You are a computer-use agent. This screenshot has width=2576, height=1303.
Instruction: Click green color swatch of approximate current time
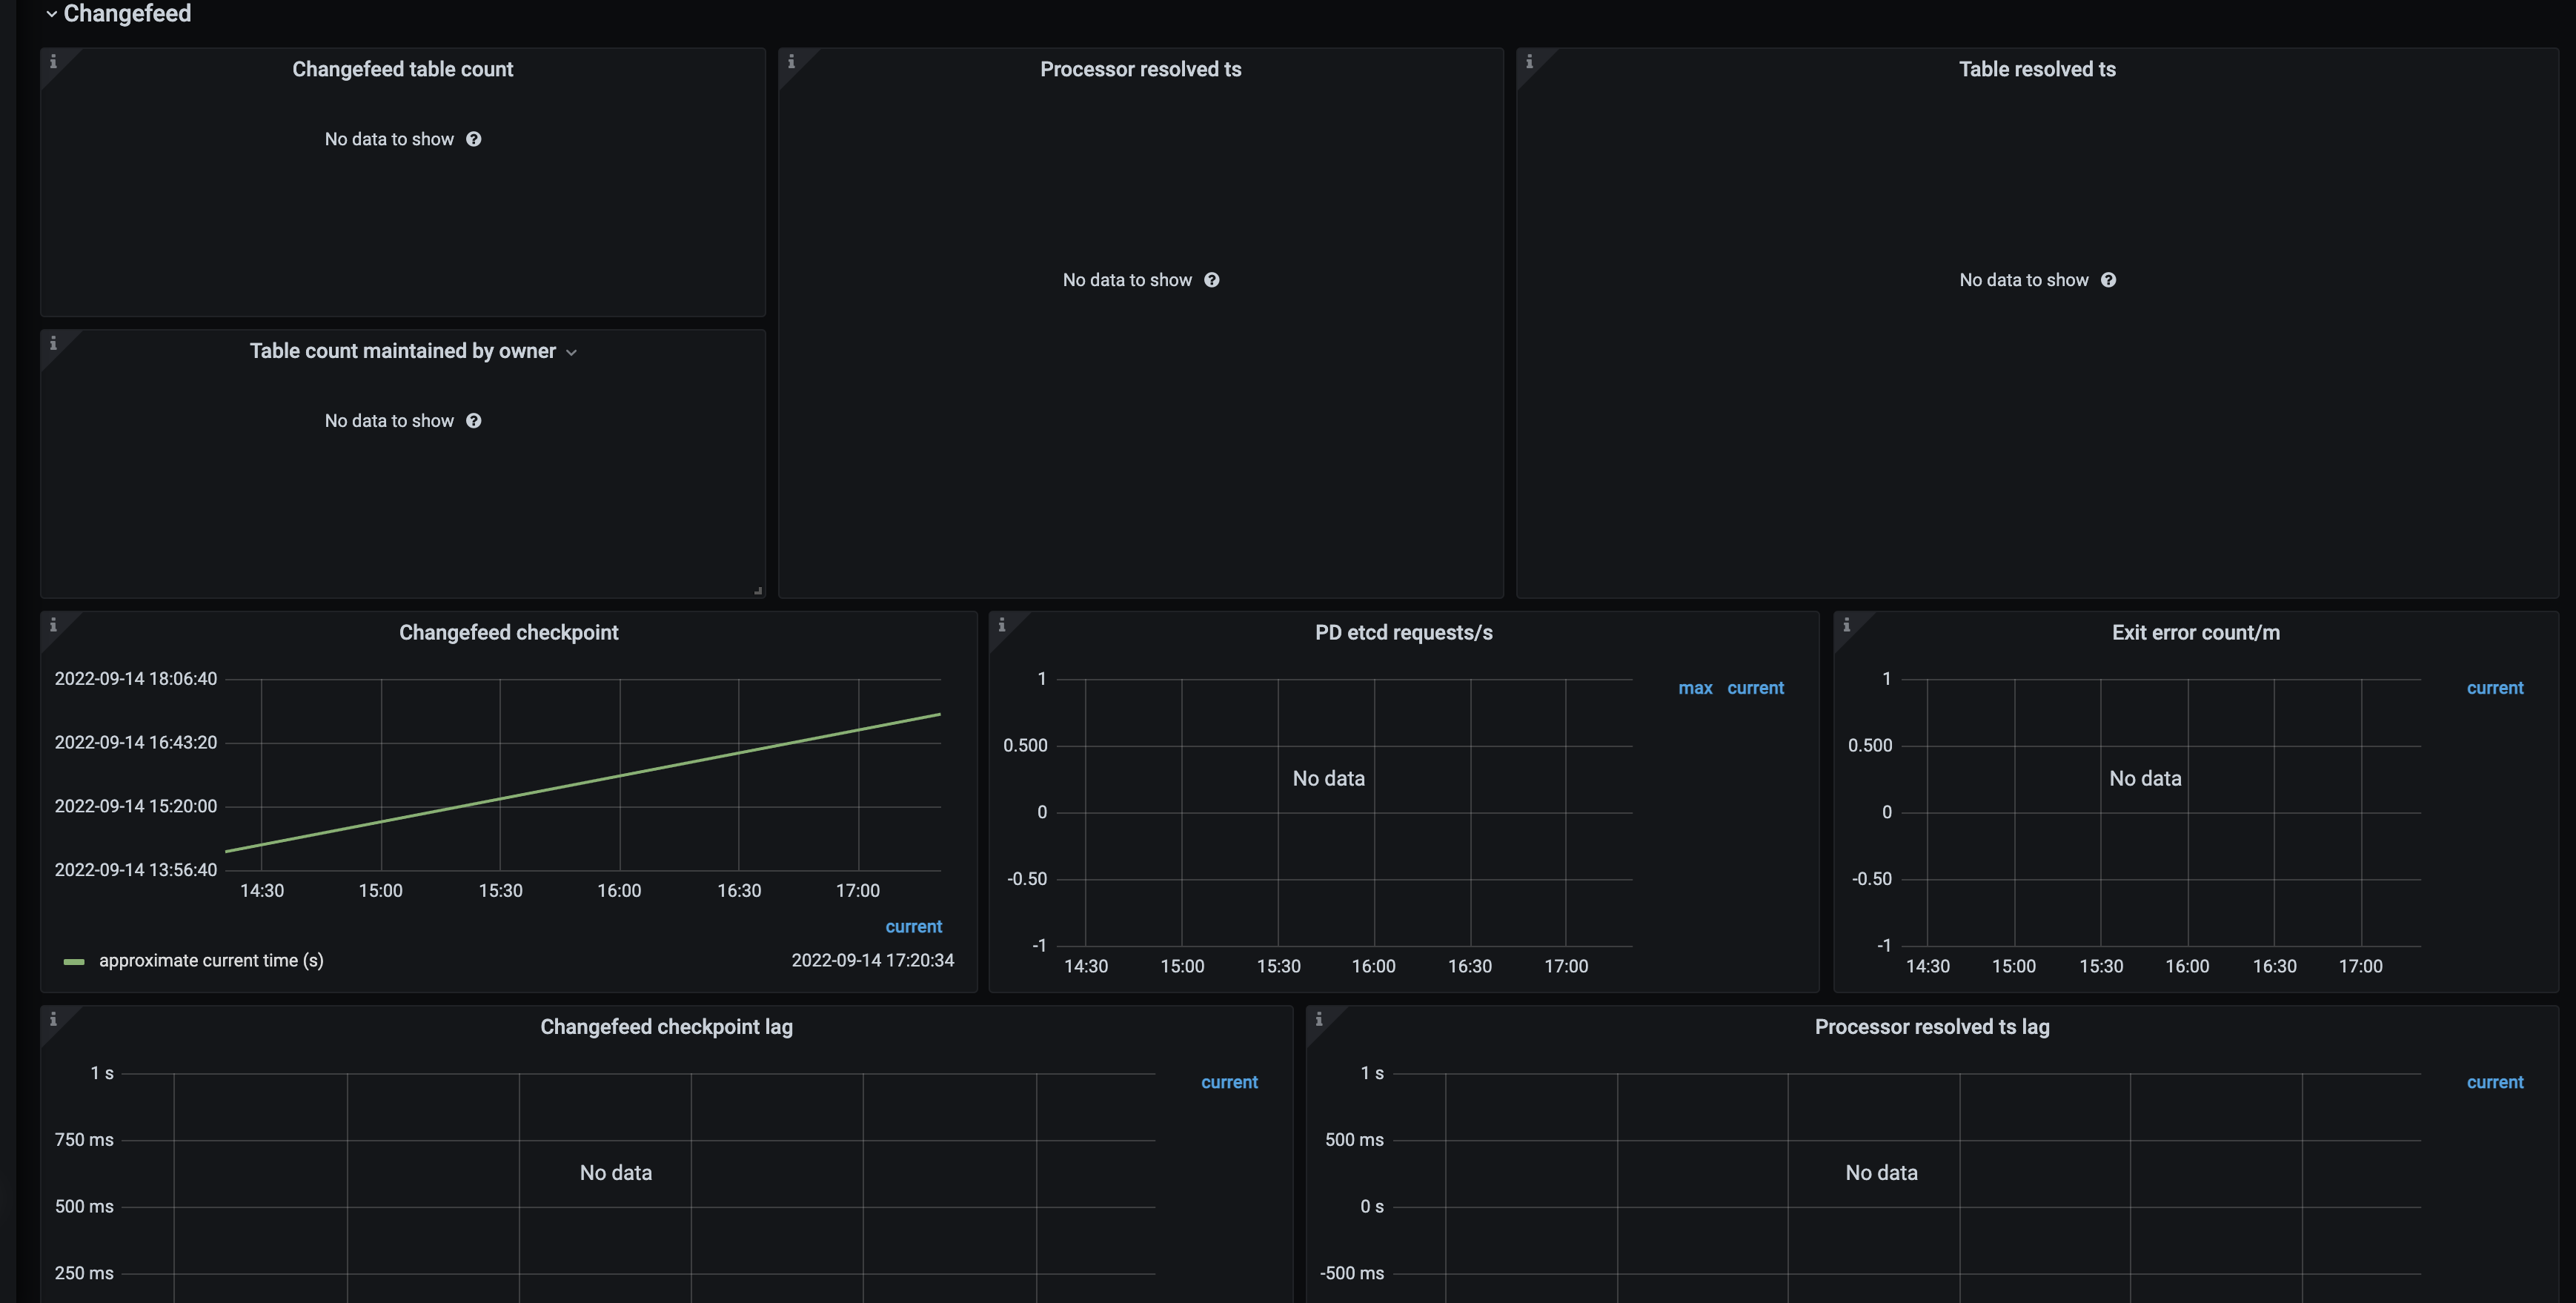tap(74, 962)
